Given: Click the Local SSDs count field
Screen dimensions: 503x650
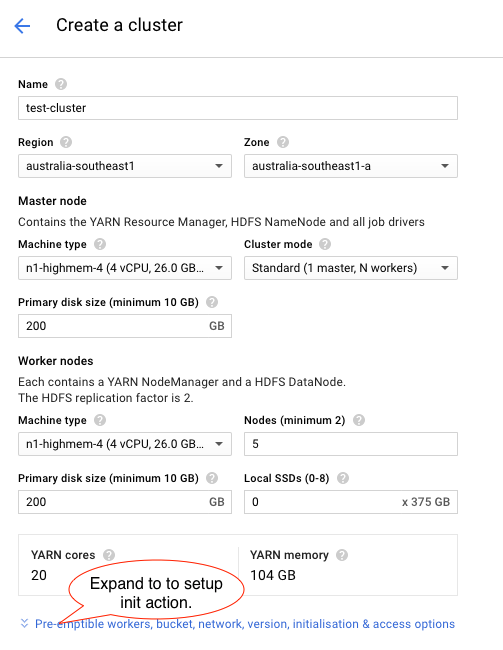Looking at the screenshot, I should pyautogui.click(x=351, y=502).
